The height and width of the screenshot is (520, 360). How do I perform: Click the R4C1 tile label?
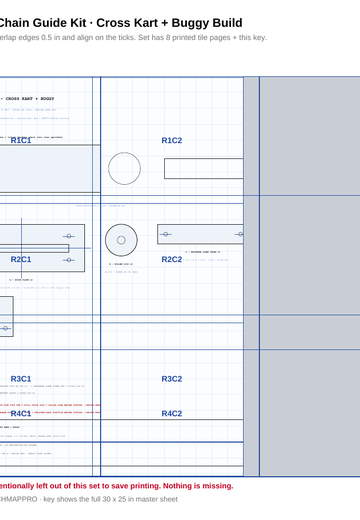[21, 414]
